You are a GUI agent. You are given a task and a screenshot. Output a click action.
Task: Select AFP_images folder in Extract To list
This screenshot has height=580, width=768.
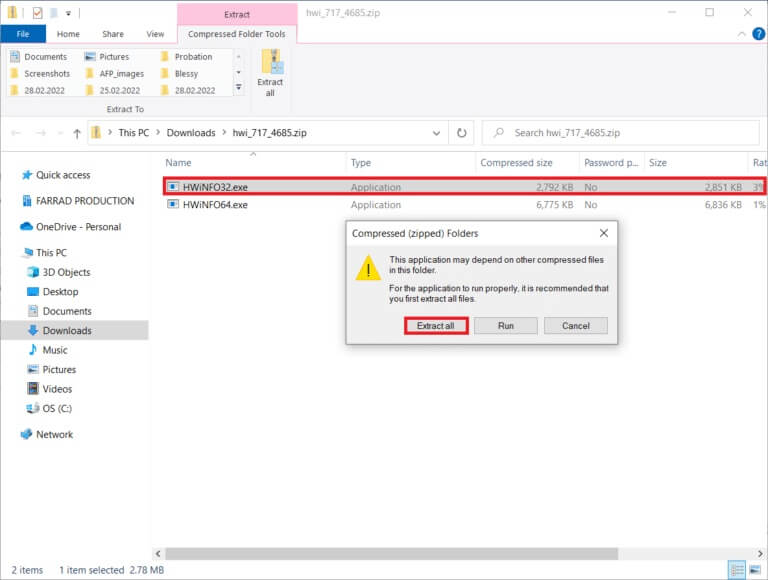coord(115,73)
